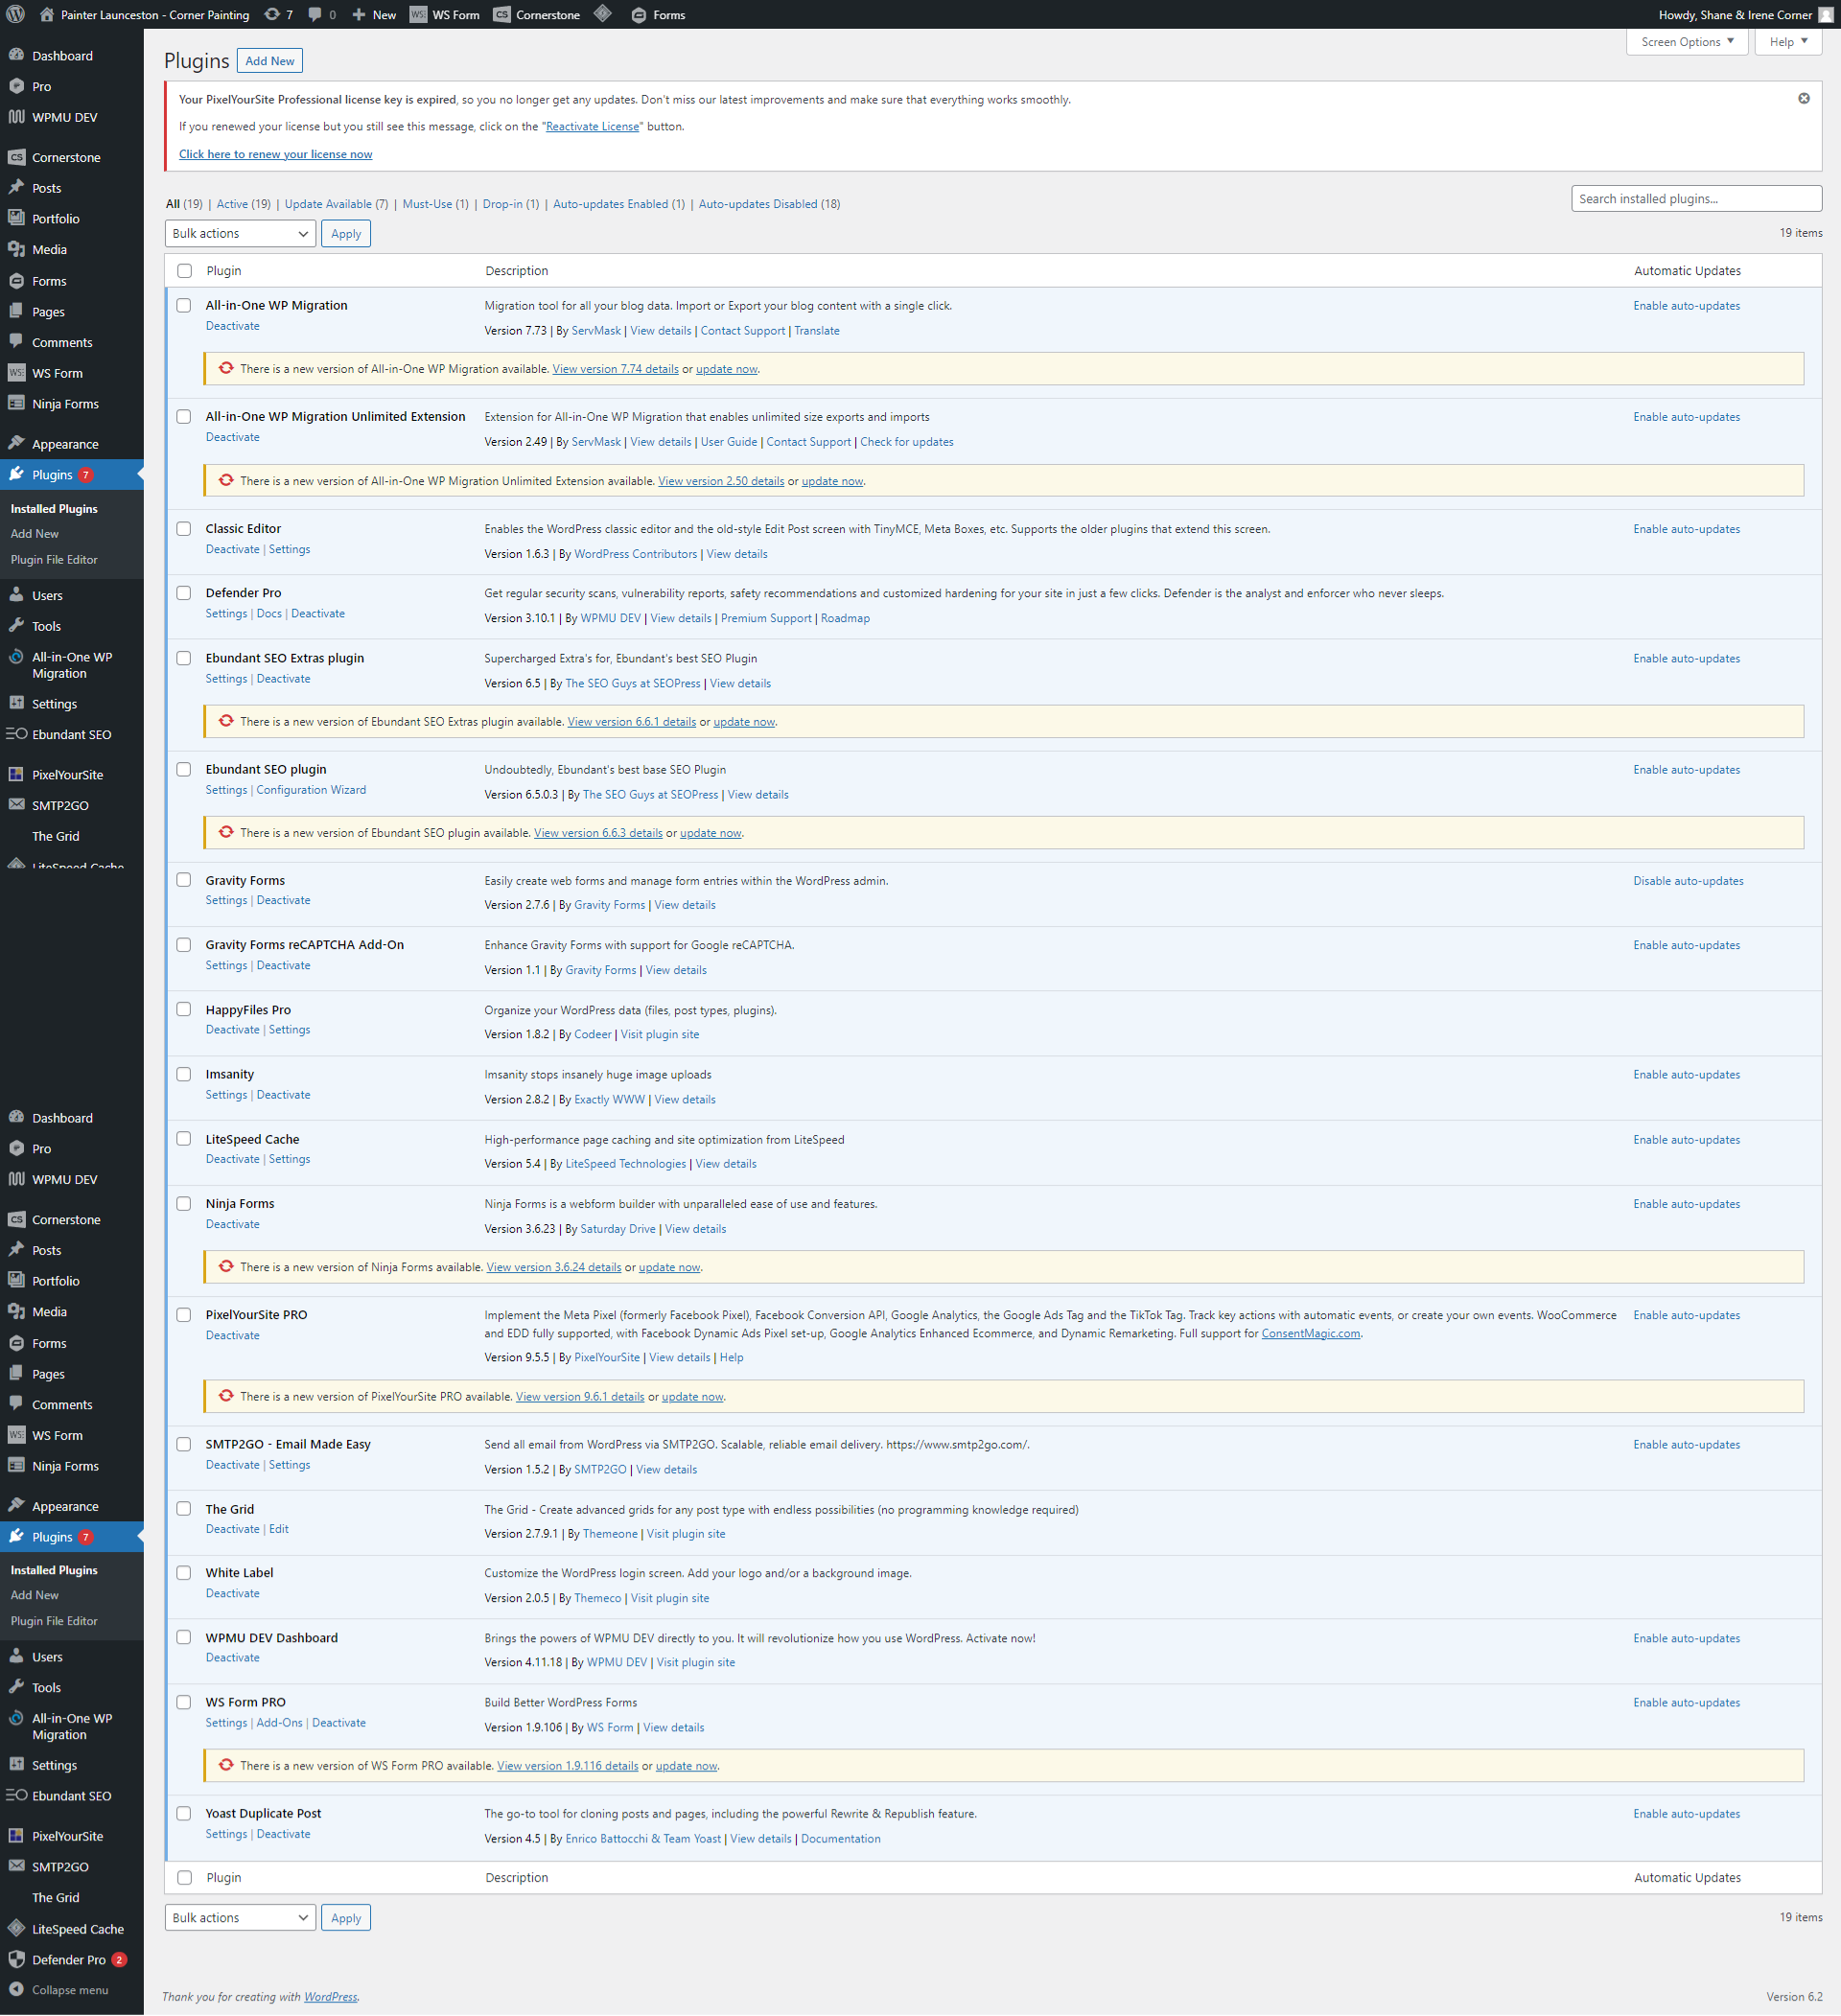The image size is (1841, 2016).
Task: Click the diamond icon next to Cornerstone in admin bar
Action: [x=603, y=14]
